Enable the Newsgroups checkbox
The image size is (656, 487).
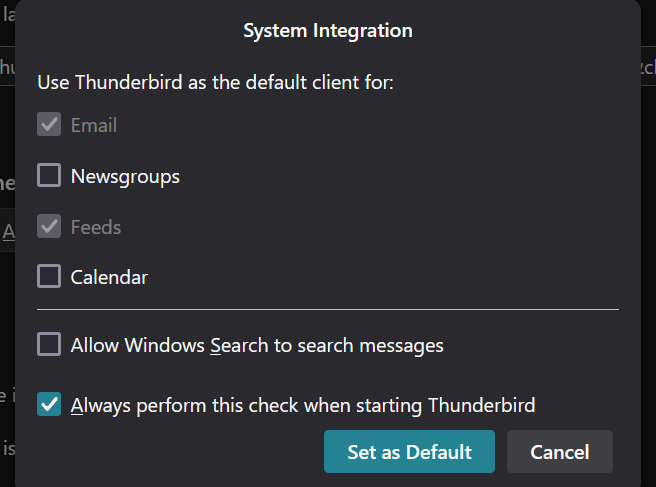point(49,176)
